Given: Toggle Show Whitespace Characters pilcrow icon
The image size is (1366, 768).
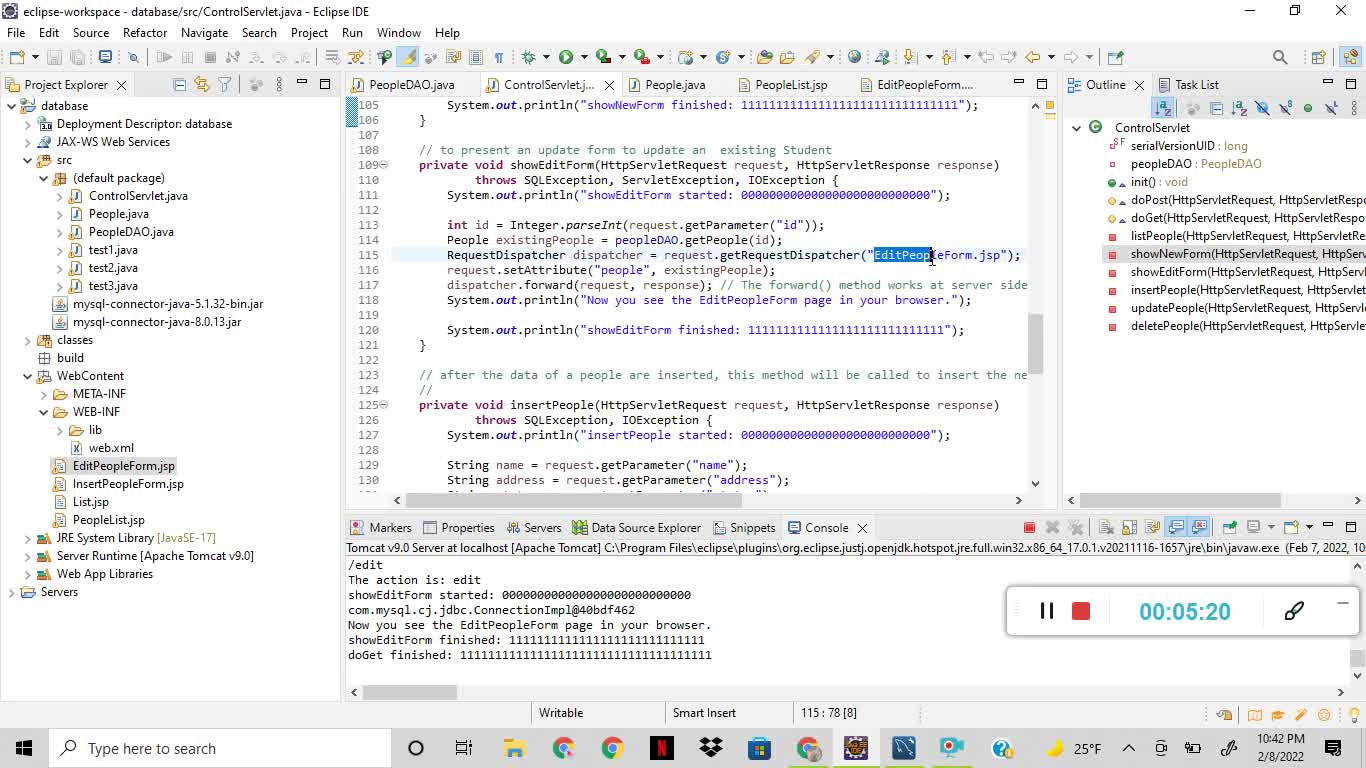Looking at the screenshot, I should 498,57.
